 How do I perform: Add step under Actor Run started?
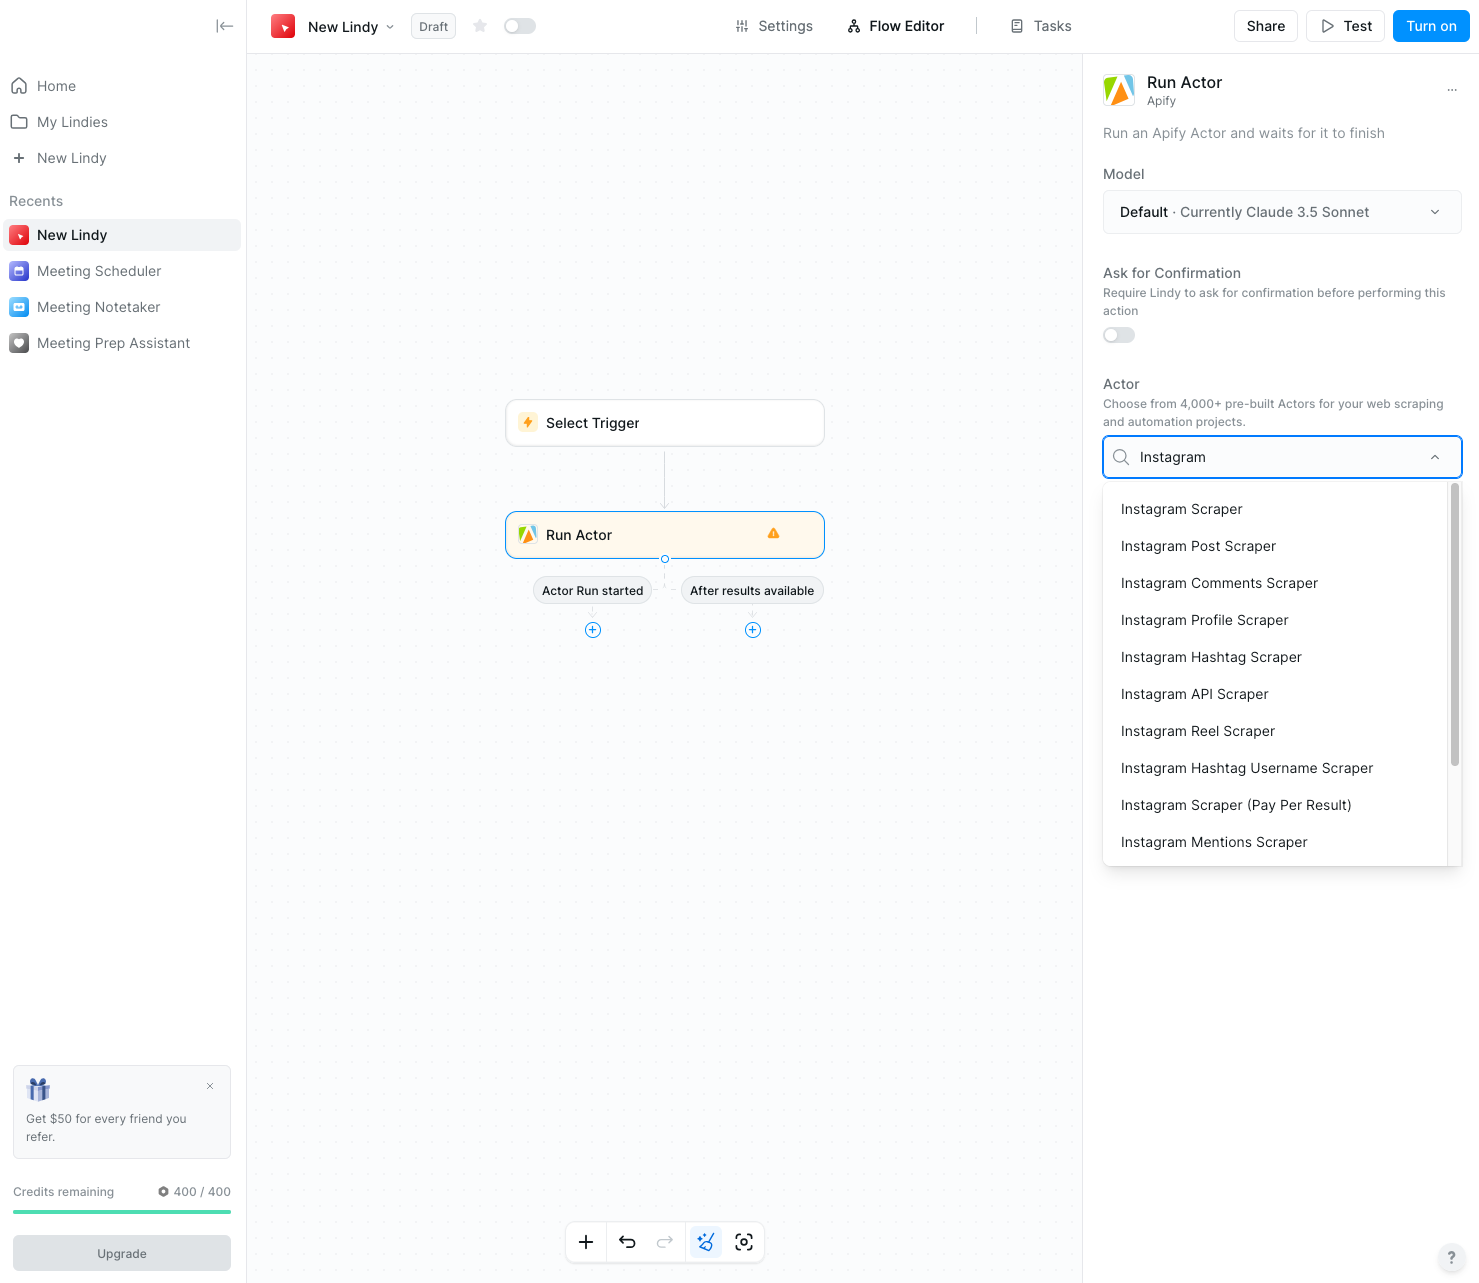(593, 630)
